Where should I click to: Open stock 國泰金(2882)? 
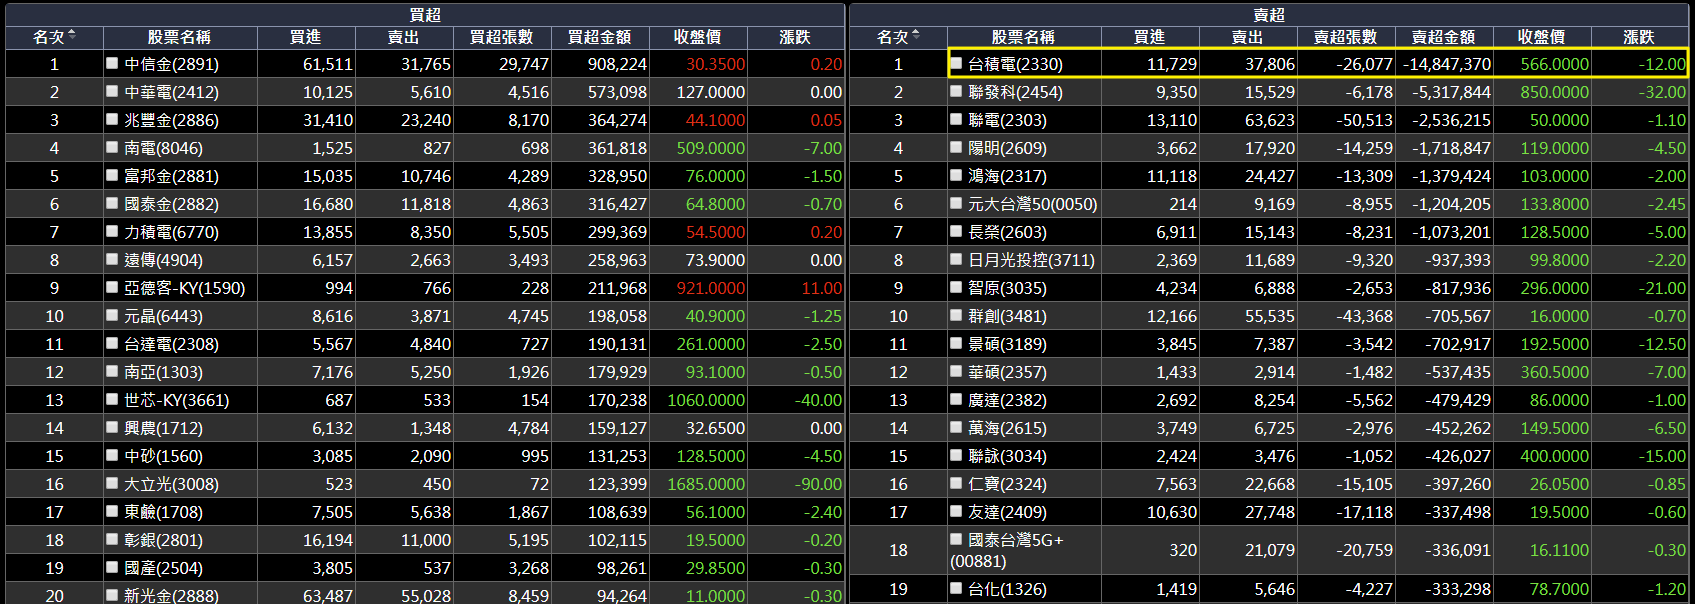click(x=171, y=204)
